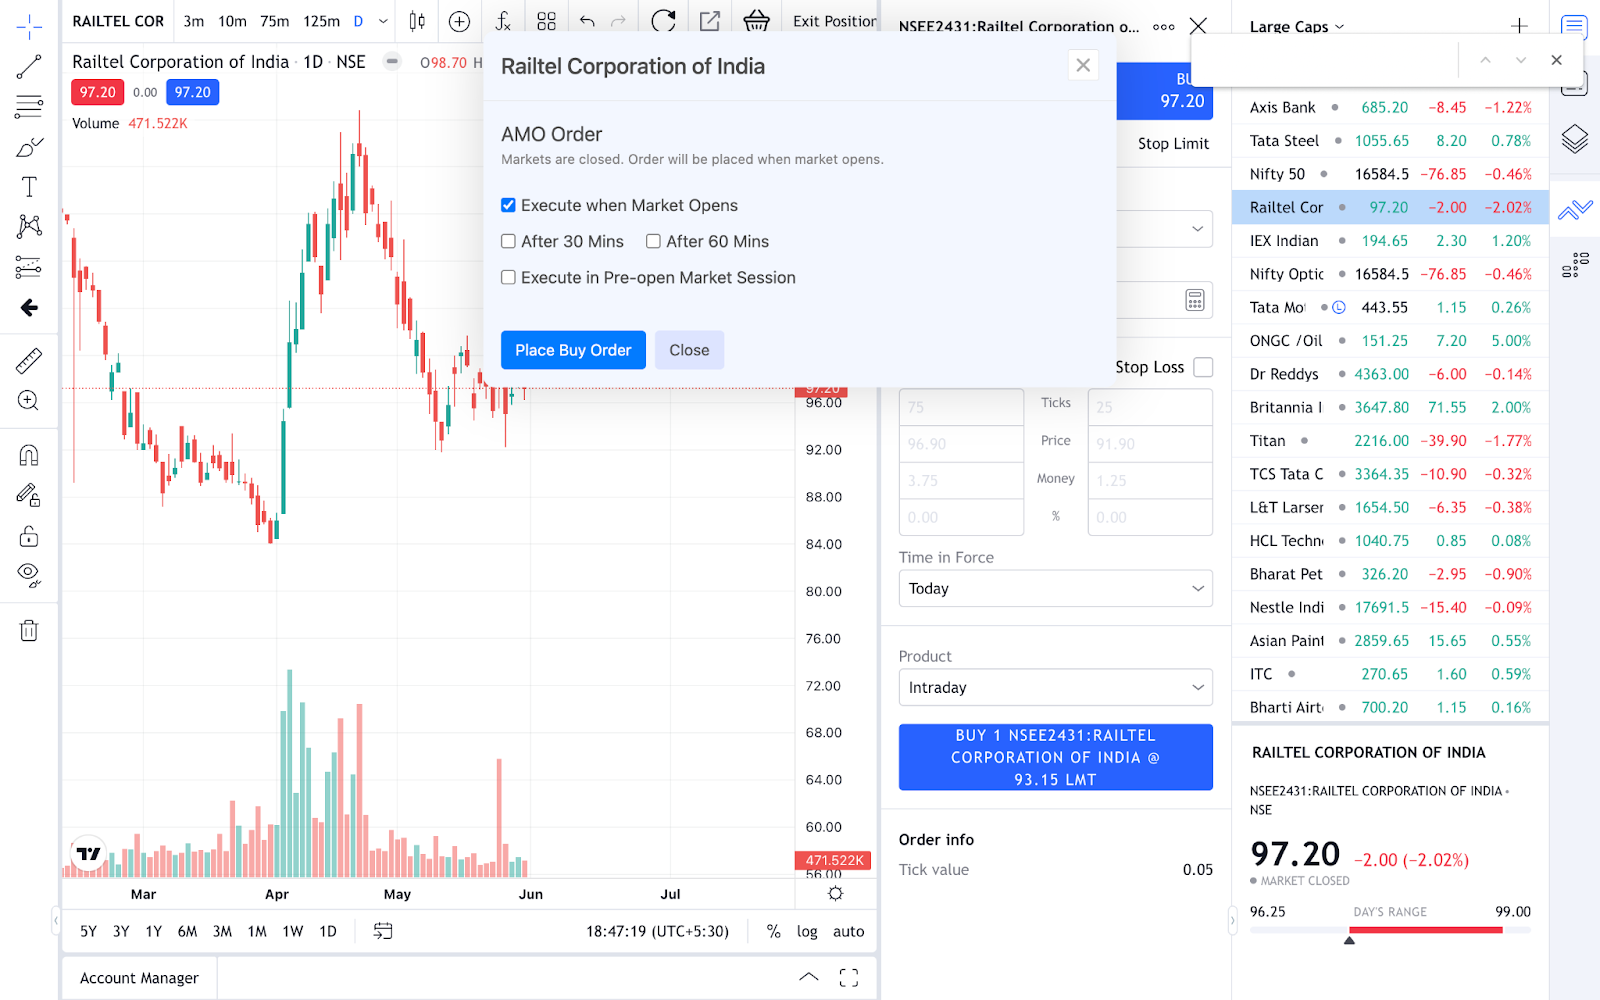Click the ruler measure tool
This screenshot has width=1600, height=1000.
(29, 360)
